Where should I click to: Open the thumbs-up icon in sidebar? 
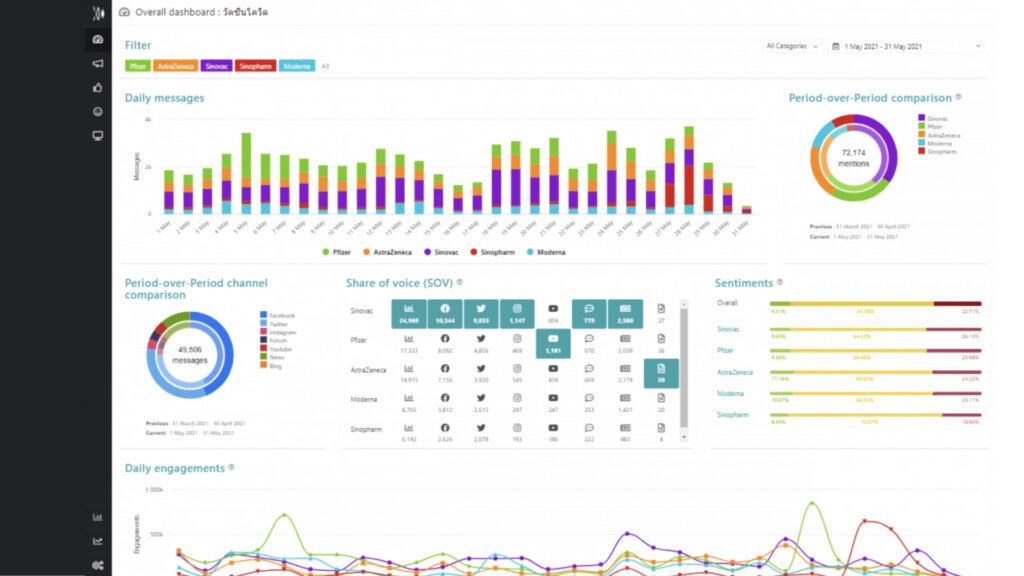[97, 87]
